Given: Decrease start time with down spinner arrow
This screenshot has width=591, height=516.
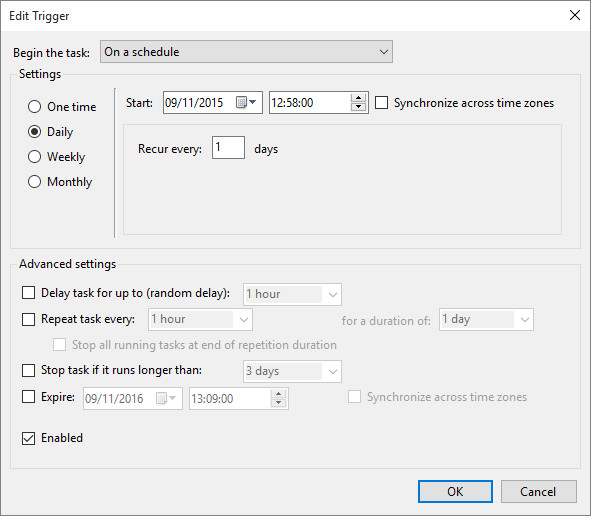Looking at the screenshot, I should pos(358,107).
